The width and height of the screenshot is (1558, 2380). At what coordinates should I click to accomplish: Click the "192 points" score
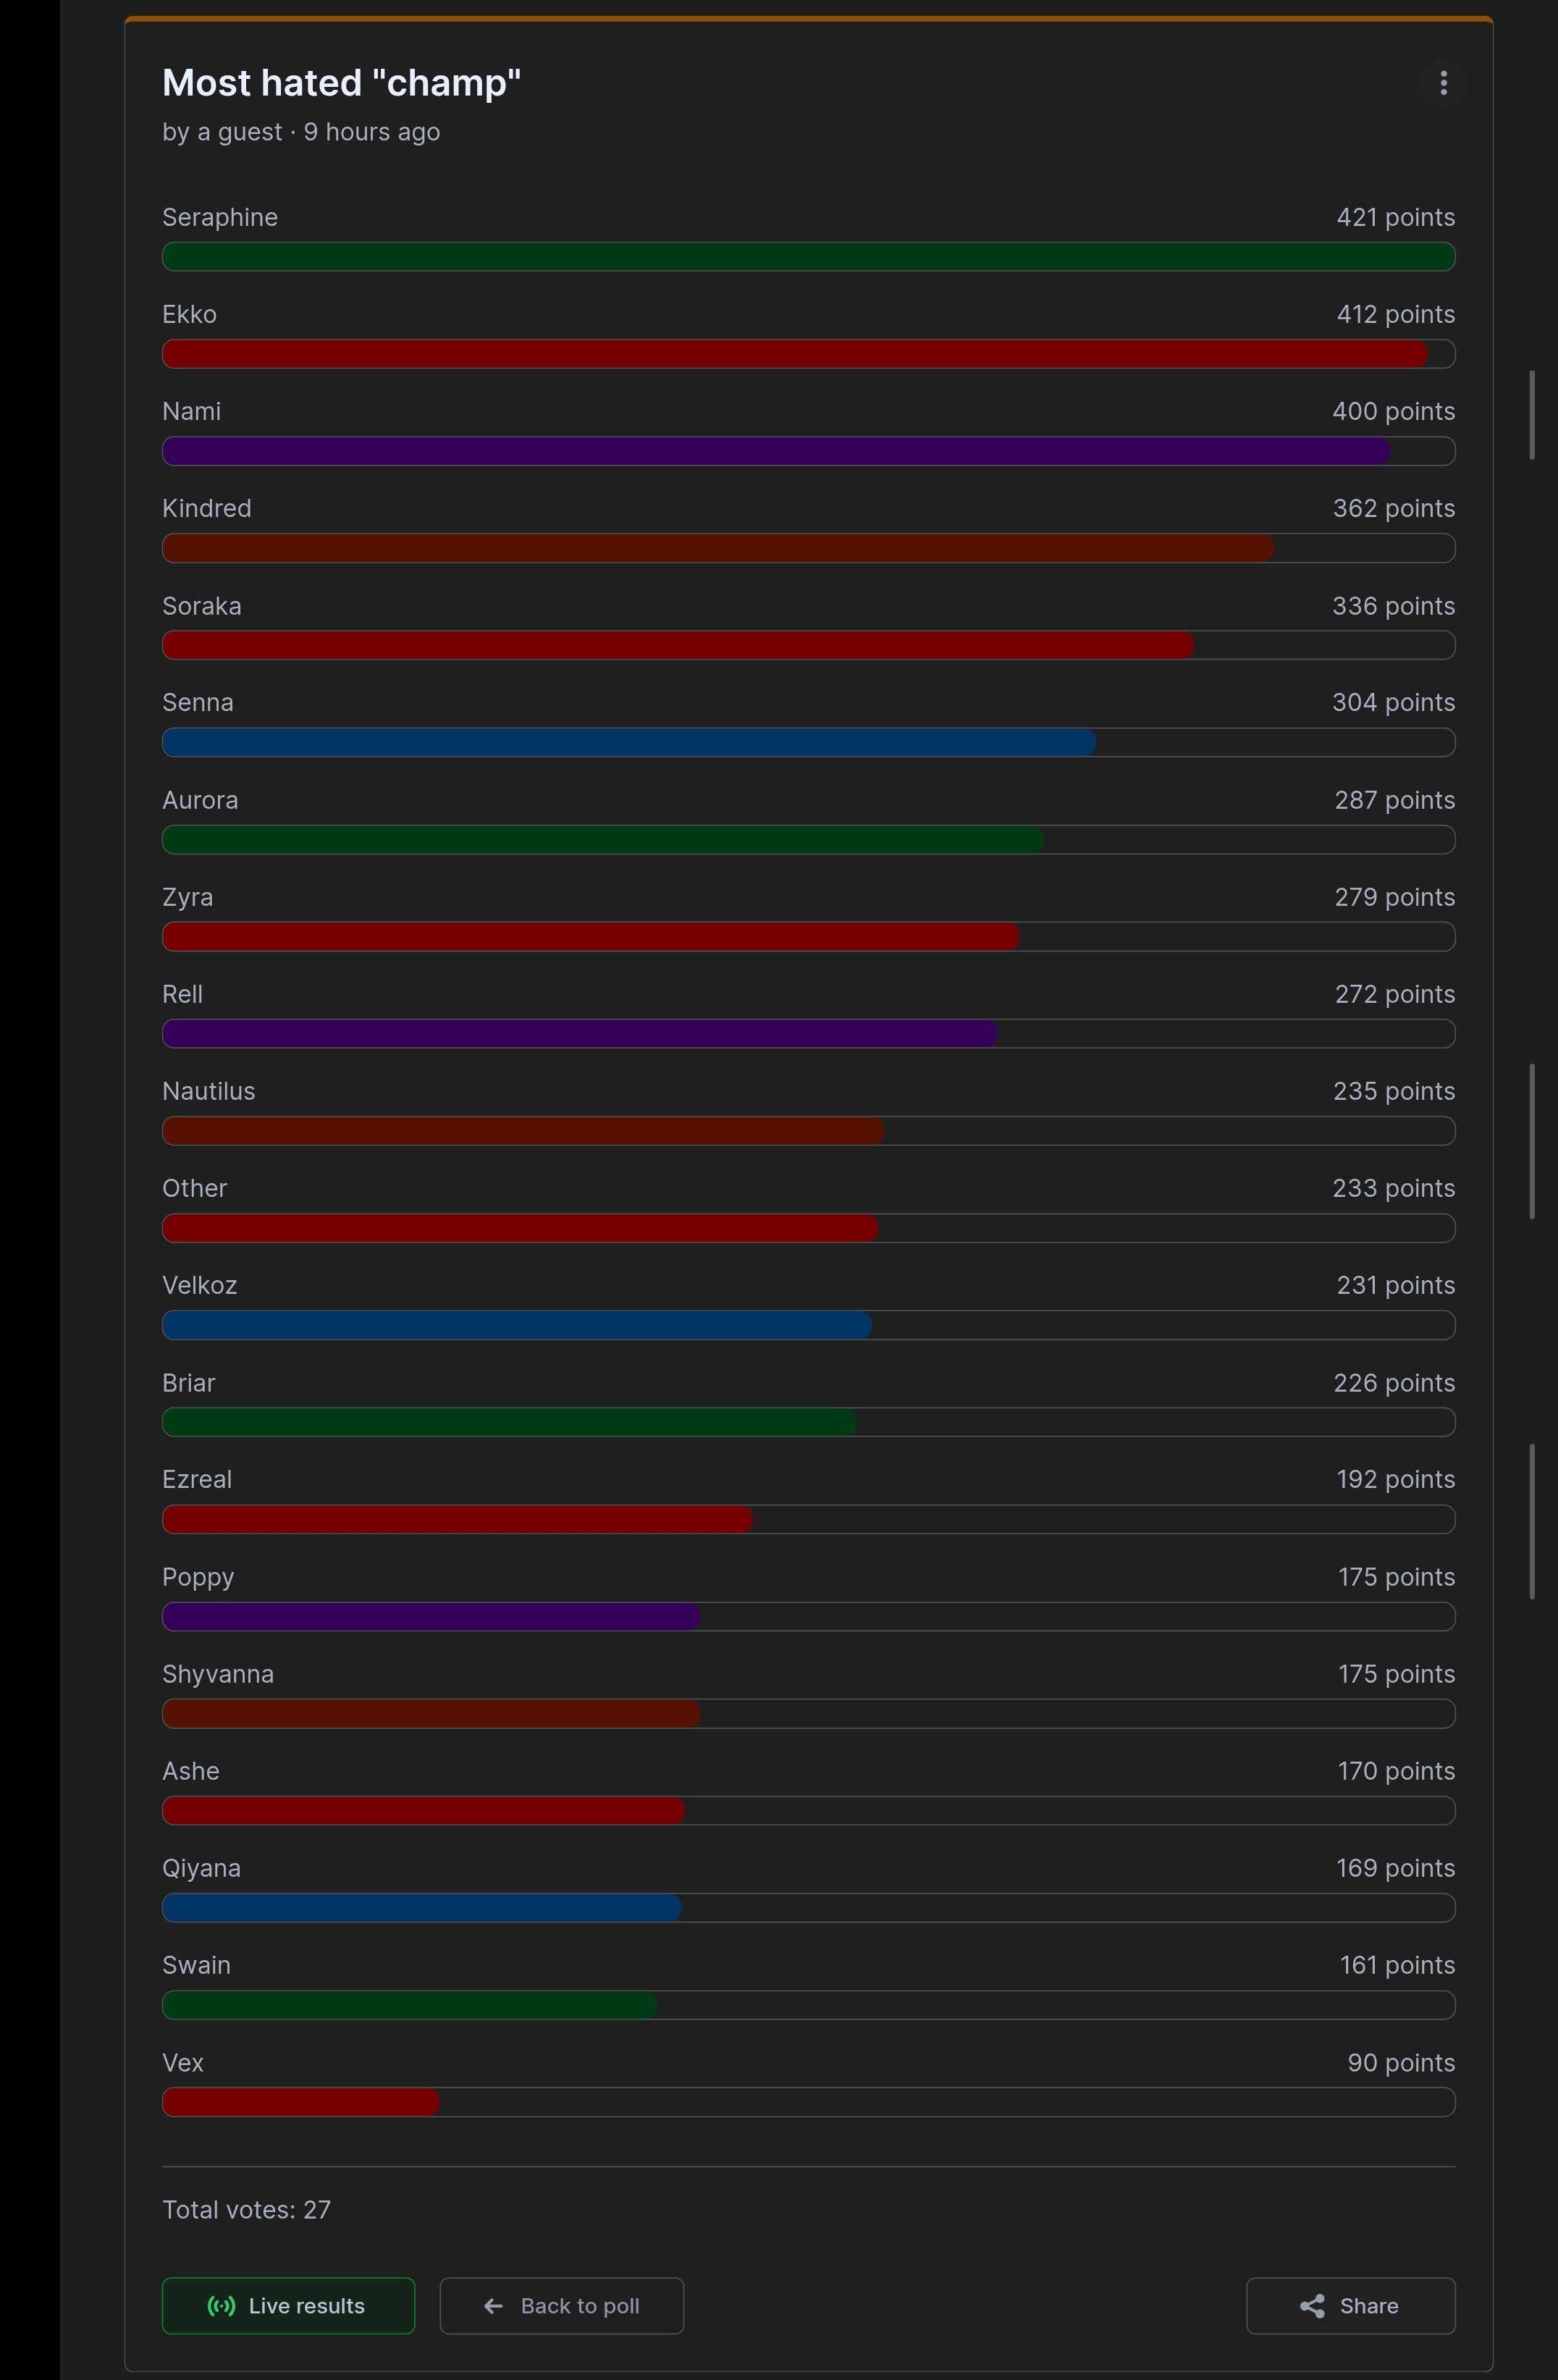[x=1396, y=1479]
